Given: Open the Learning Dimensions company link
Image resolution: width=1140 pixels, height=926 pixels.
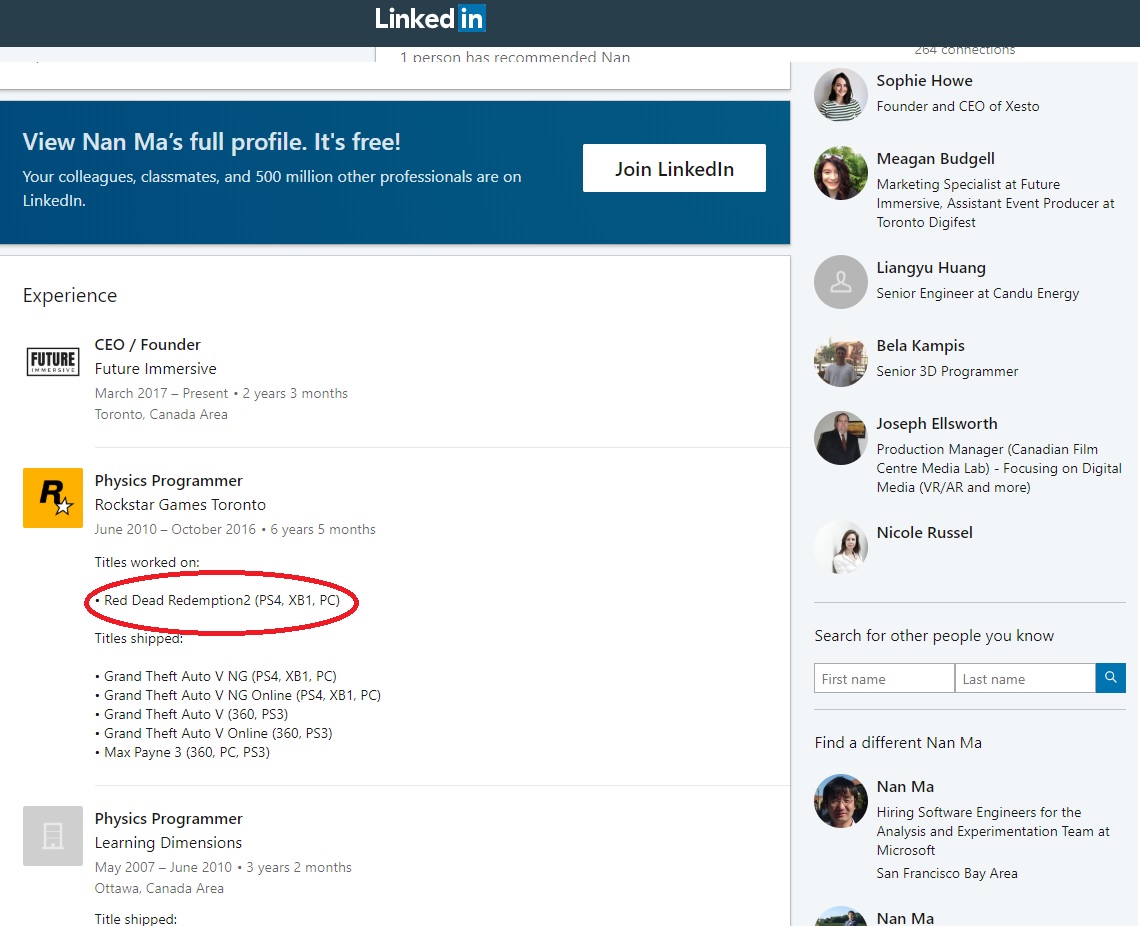Looking at the screenshot, I should [x=168, y=843].
